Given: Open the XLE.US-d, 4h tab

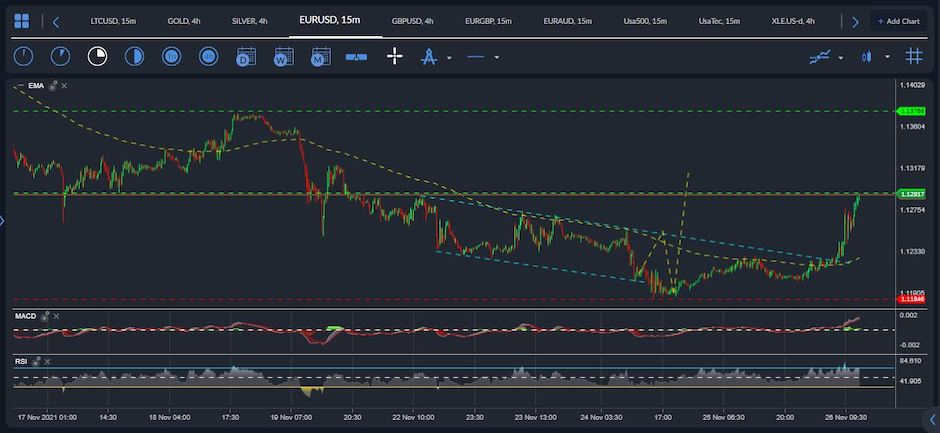Looking at the screenshot, I should [793, 21].
